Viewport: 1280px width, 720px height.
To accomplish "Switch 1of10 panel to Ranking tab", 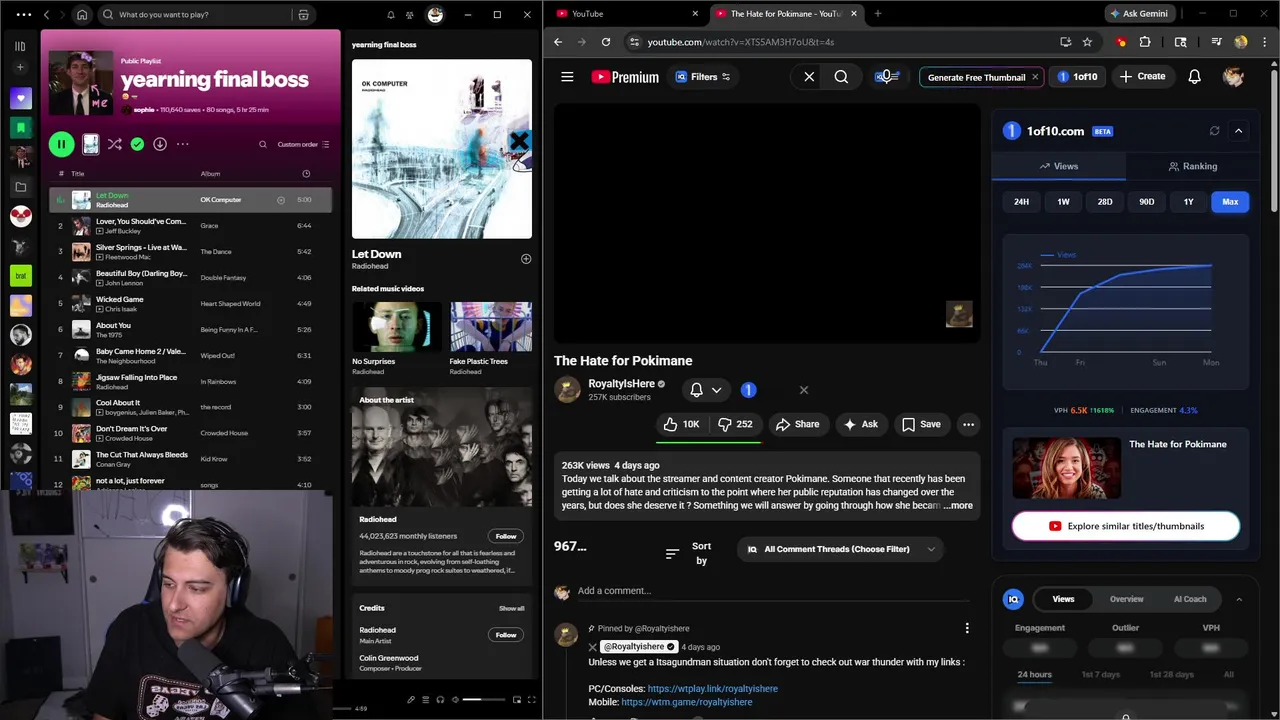I will [x=1192, y=166].
